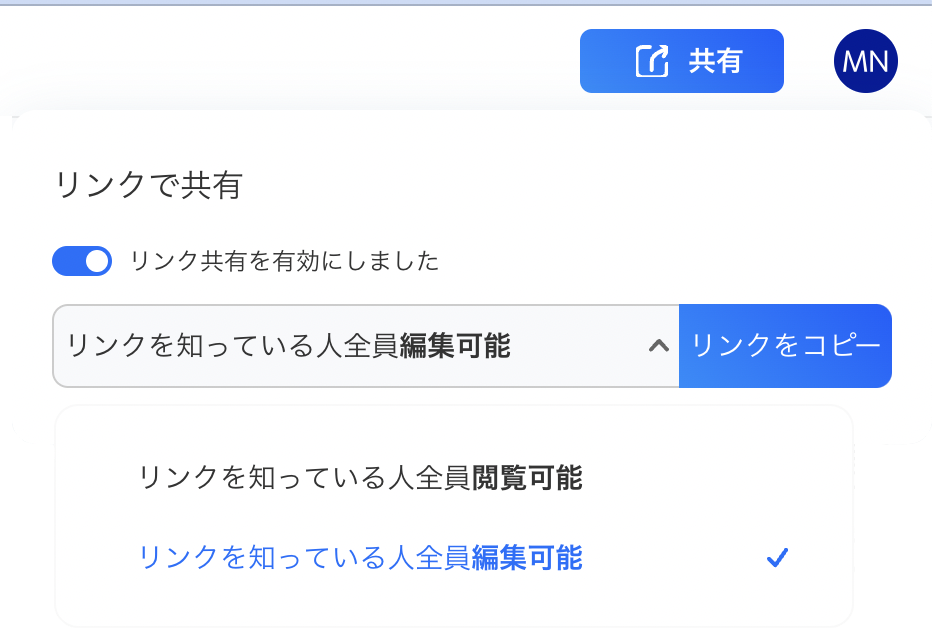Image resolution: width=932 pixels, height=642 pixels.
Task: Click the check icon marking the current permission
Action: [778, 557]
